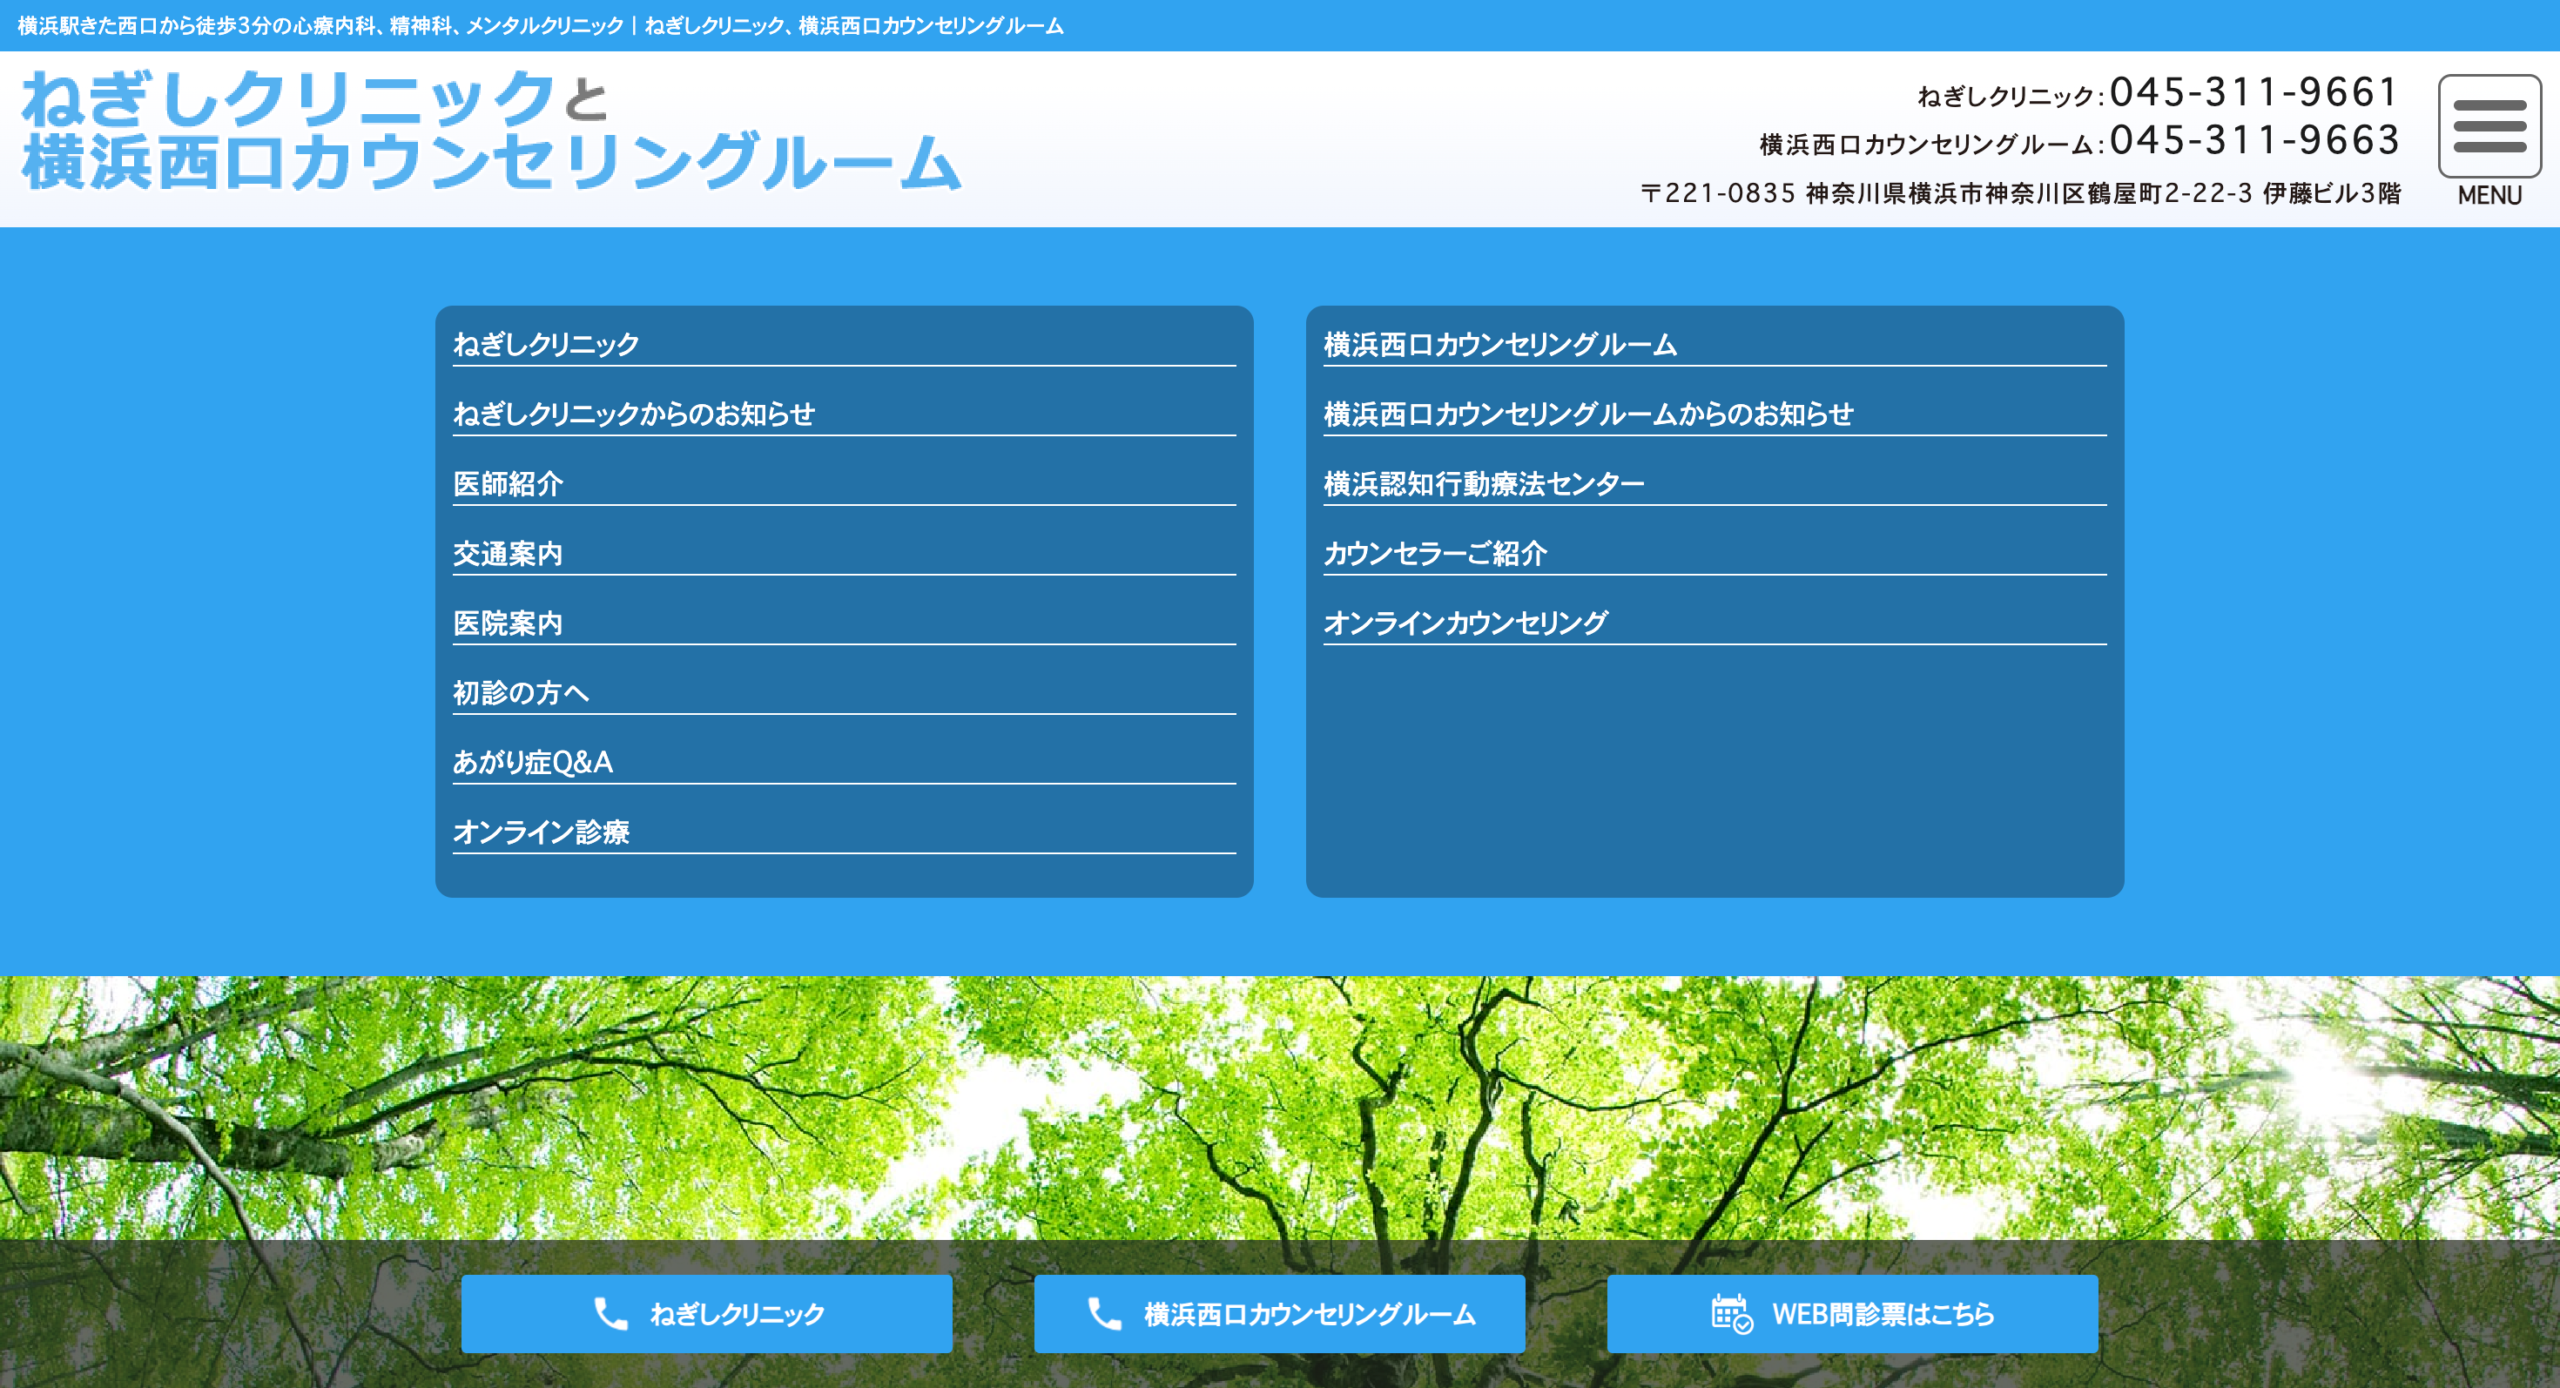Select オンラインカウンセリング menu item
This screenshot has width=2560, height=1388.
point(1714,622)
